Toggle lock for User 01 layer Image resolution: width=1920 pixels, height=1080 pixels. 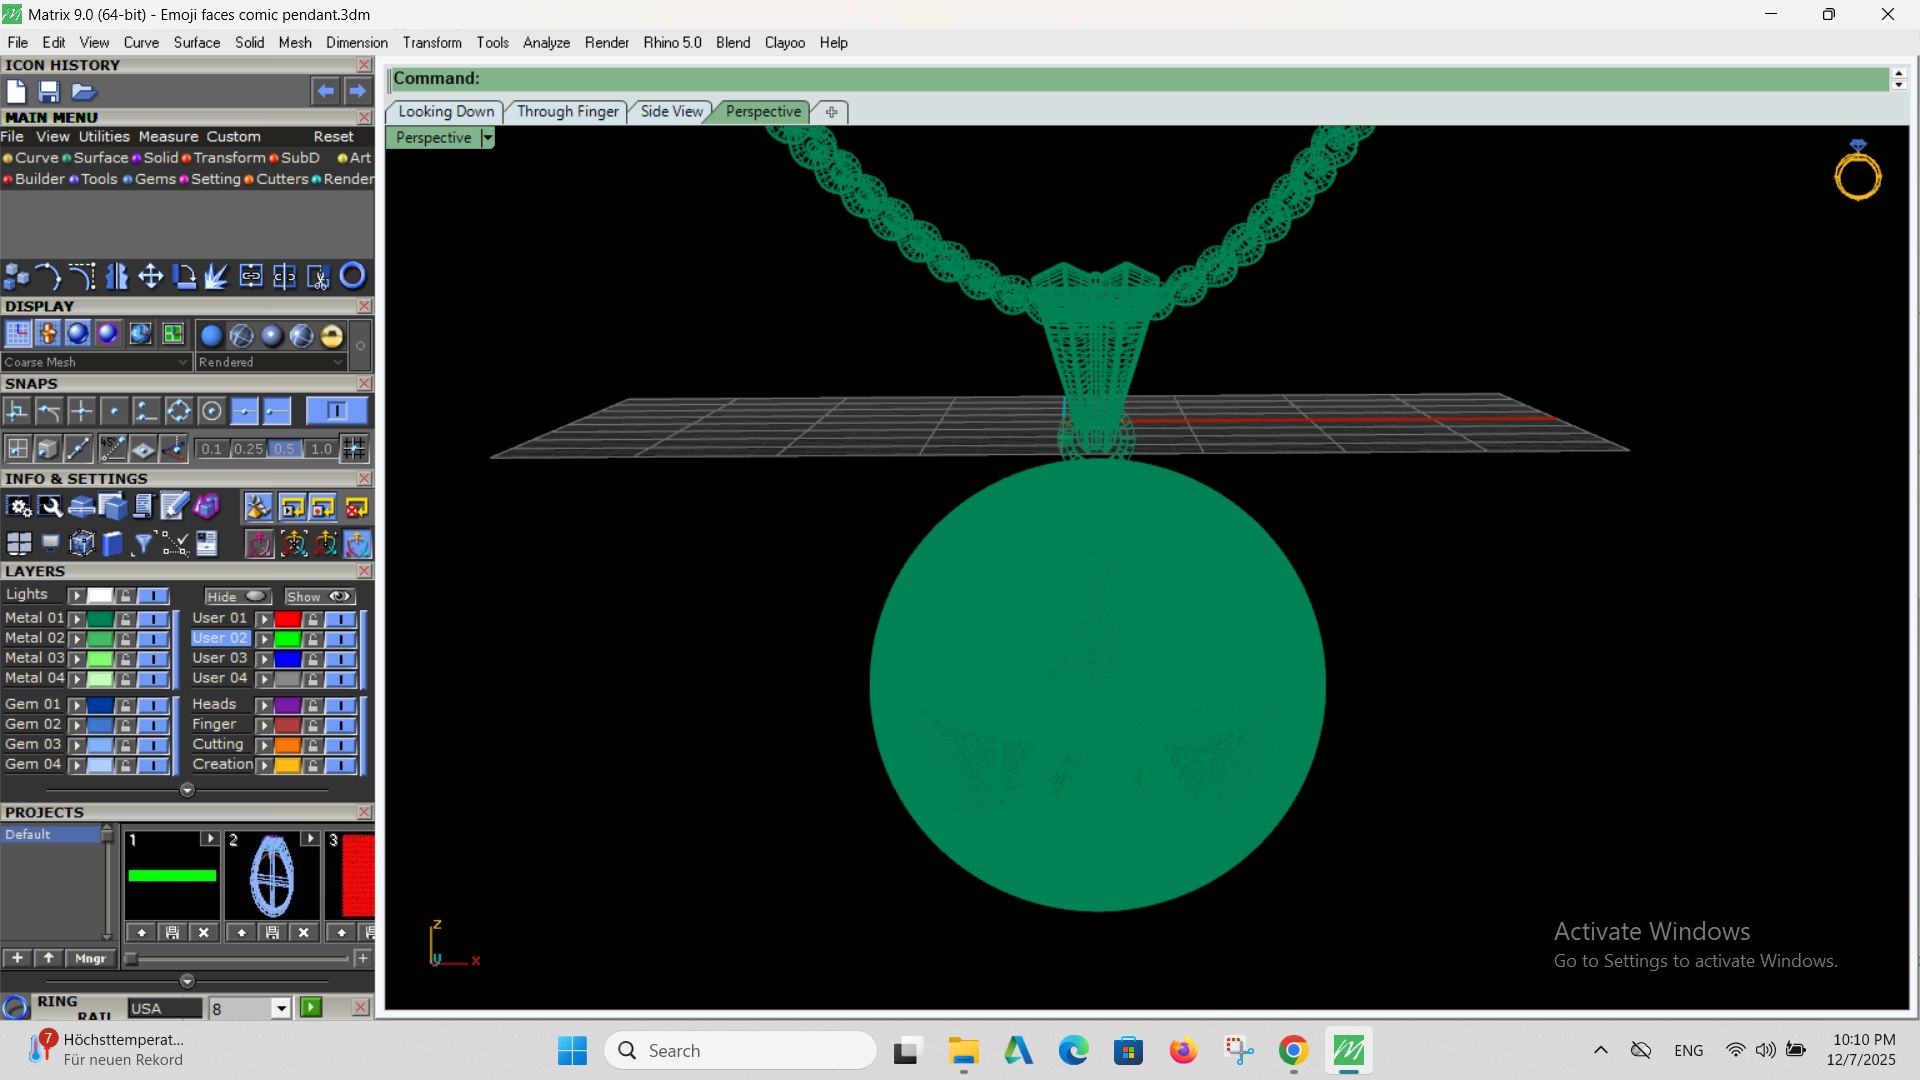[313, 619]
